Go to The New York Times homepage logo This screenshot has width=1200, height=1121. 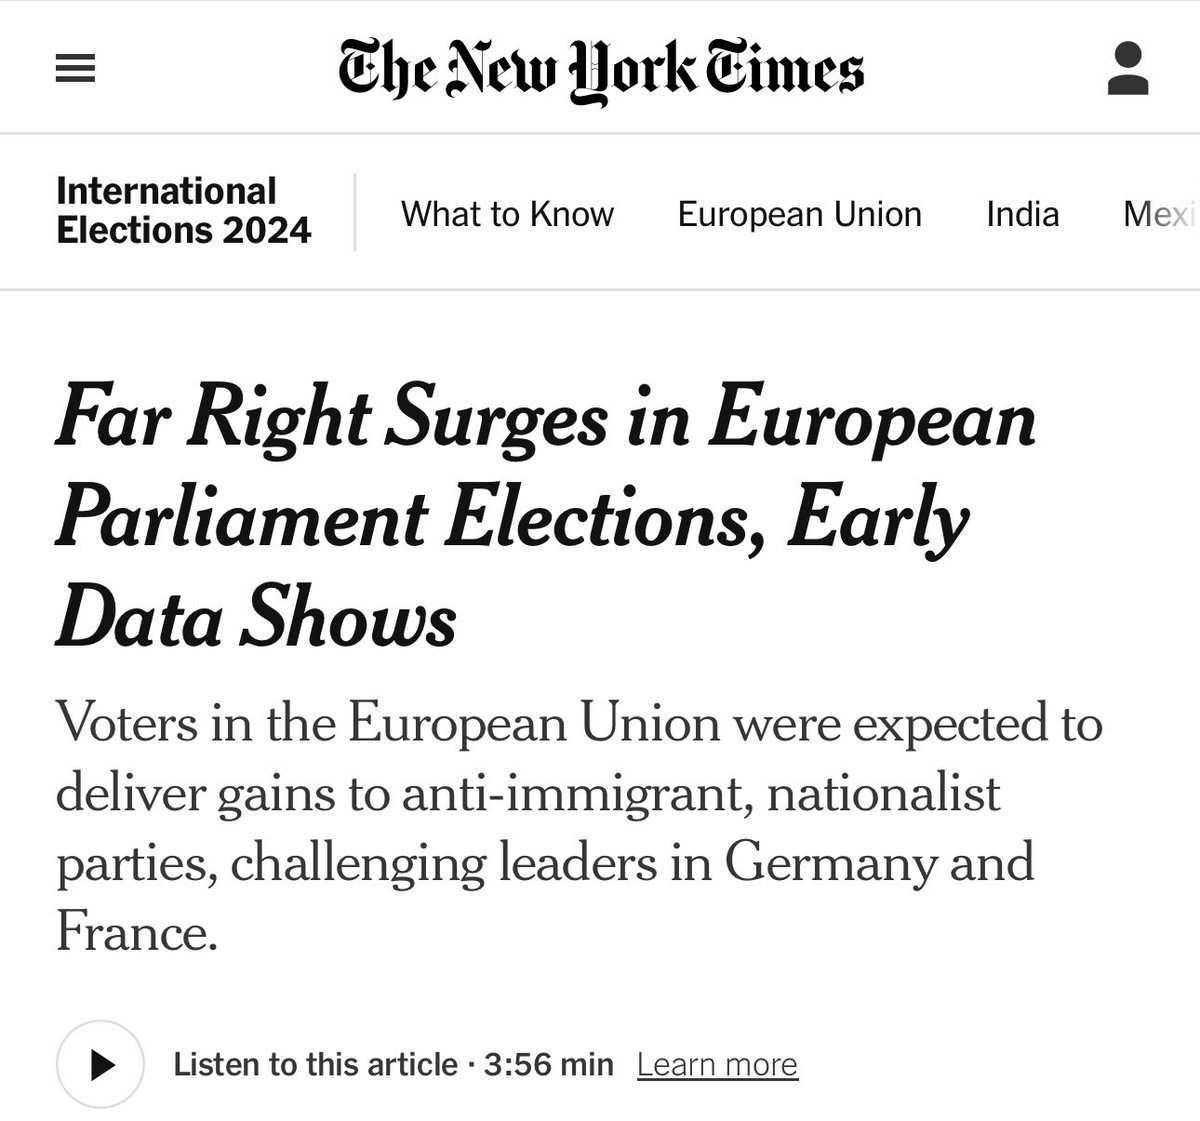coord(601,69)
